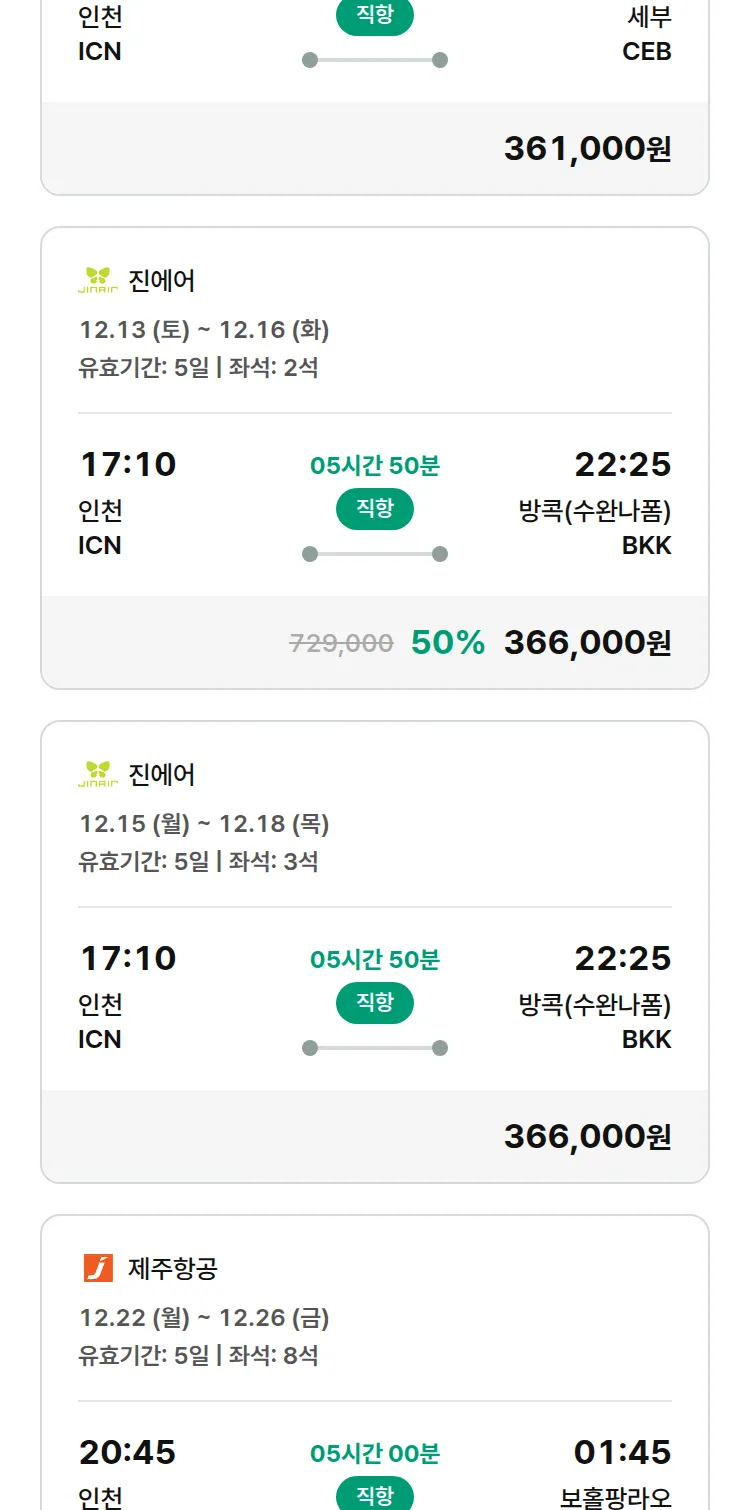Screen dimensions: 750x1510
Task: Tap the 직항 badge on the 12.13 Bangkok flight
Action: [375, 510]
